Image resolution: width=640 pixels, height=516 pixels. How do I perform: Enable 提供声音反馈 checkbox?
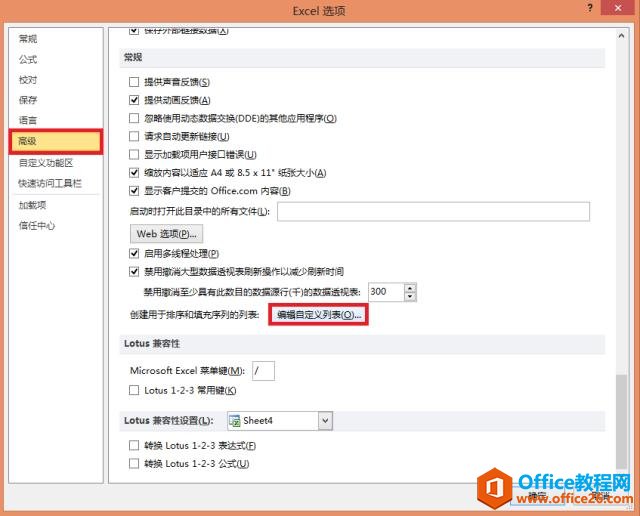click(x=134, y=82)
